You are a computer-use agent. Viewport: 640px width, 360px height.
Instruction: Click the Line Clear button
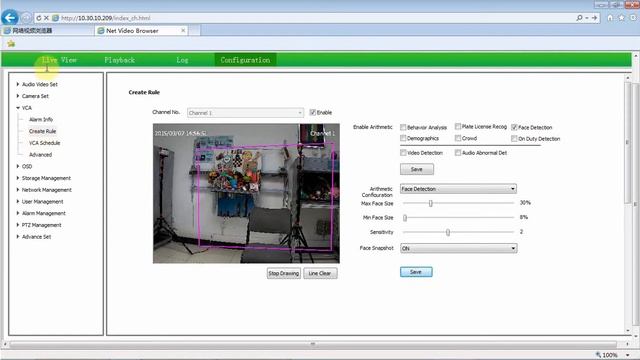point(320,273)
